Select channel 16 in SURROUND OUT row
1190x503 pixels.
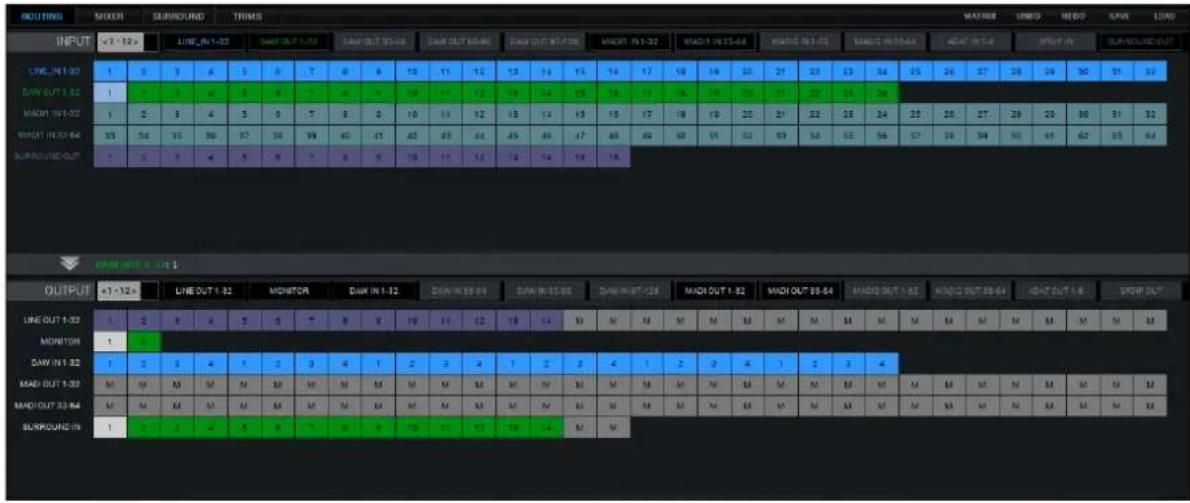coord(613,159)
